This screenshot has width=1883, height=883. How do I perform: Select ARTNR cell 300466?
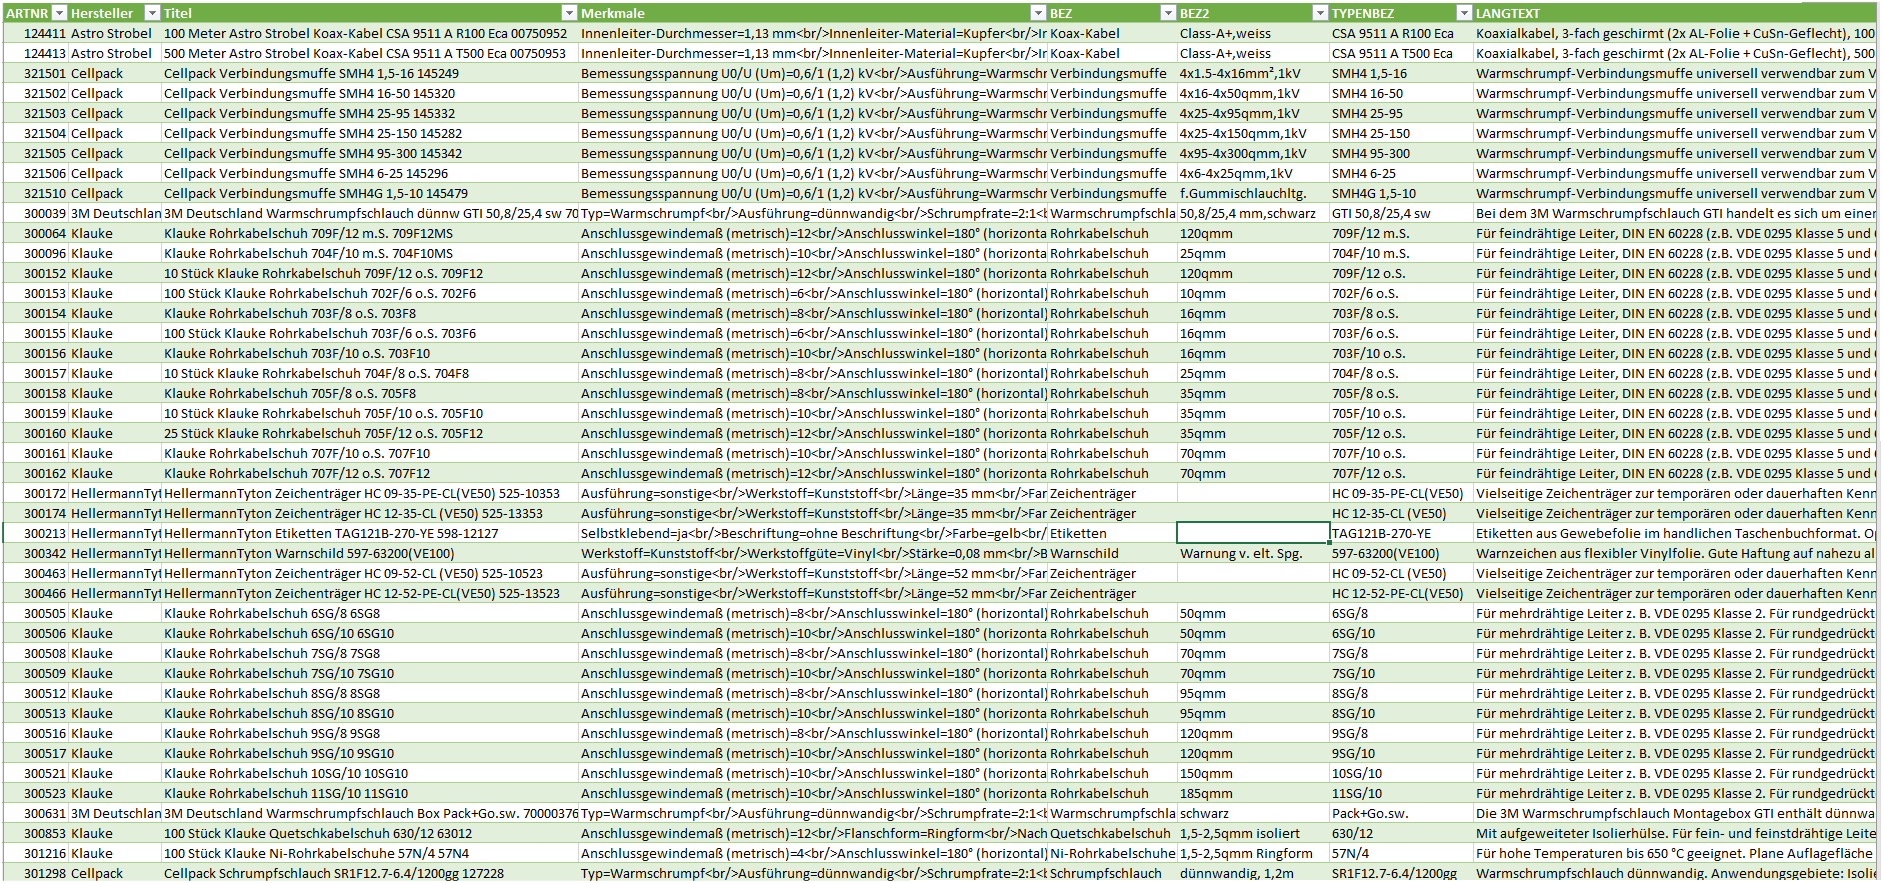36,593
